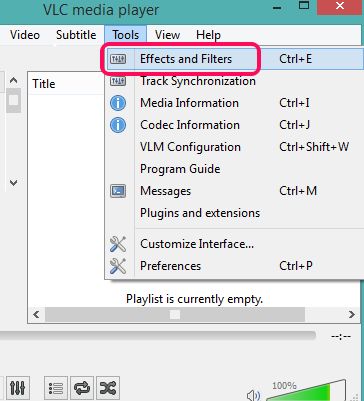Open the Help menu

(x=208, y=35)
